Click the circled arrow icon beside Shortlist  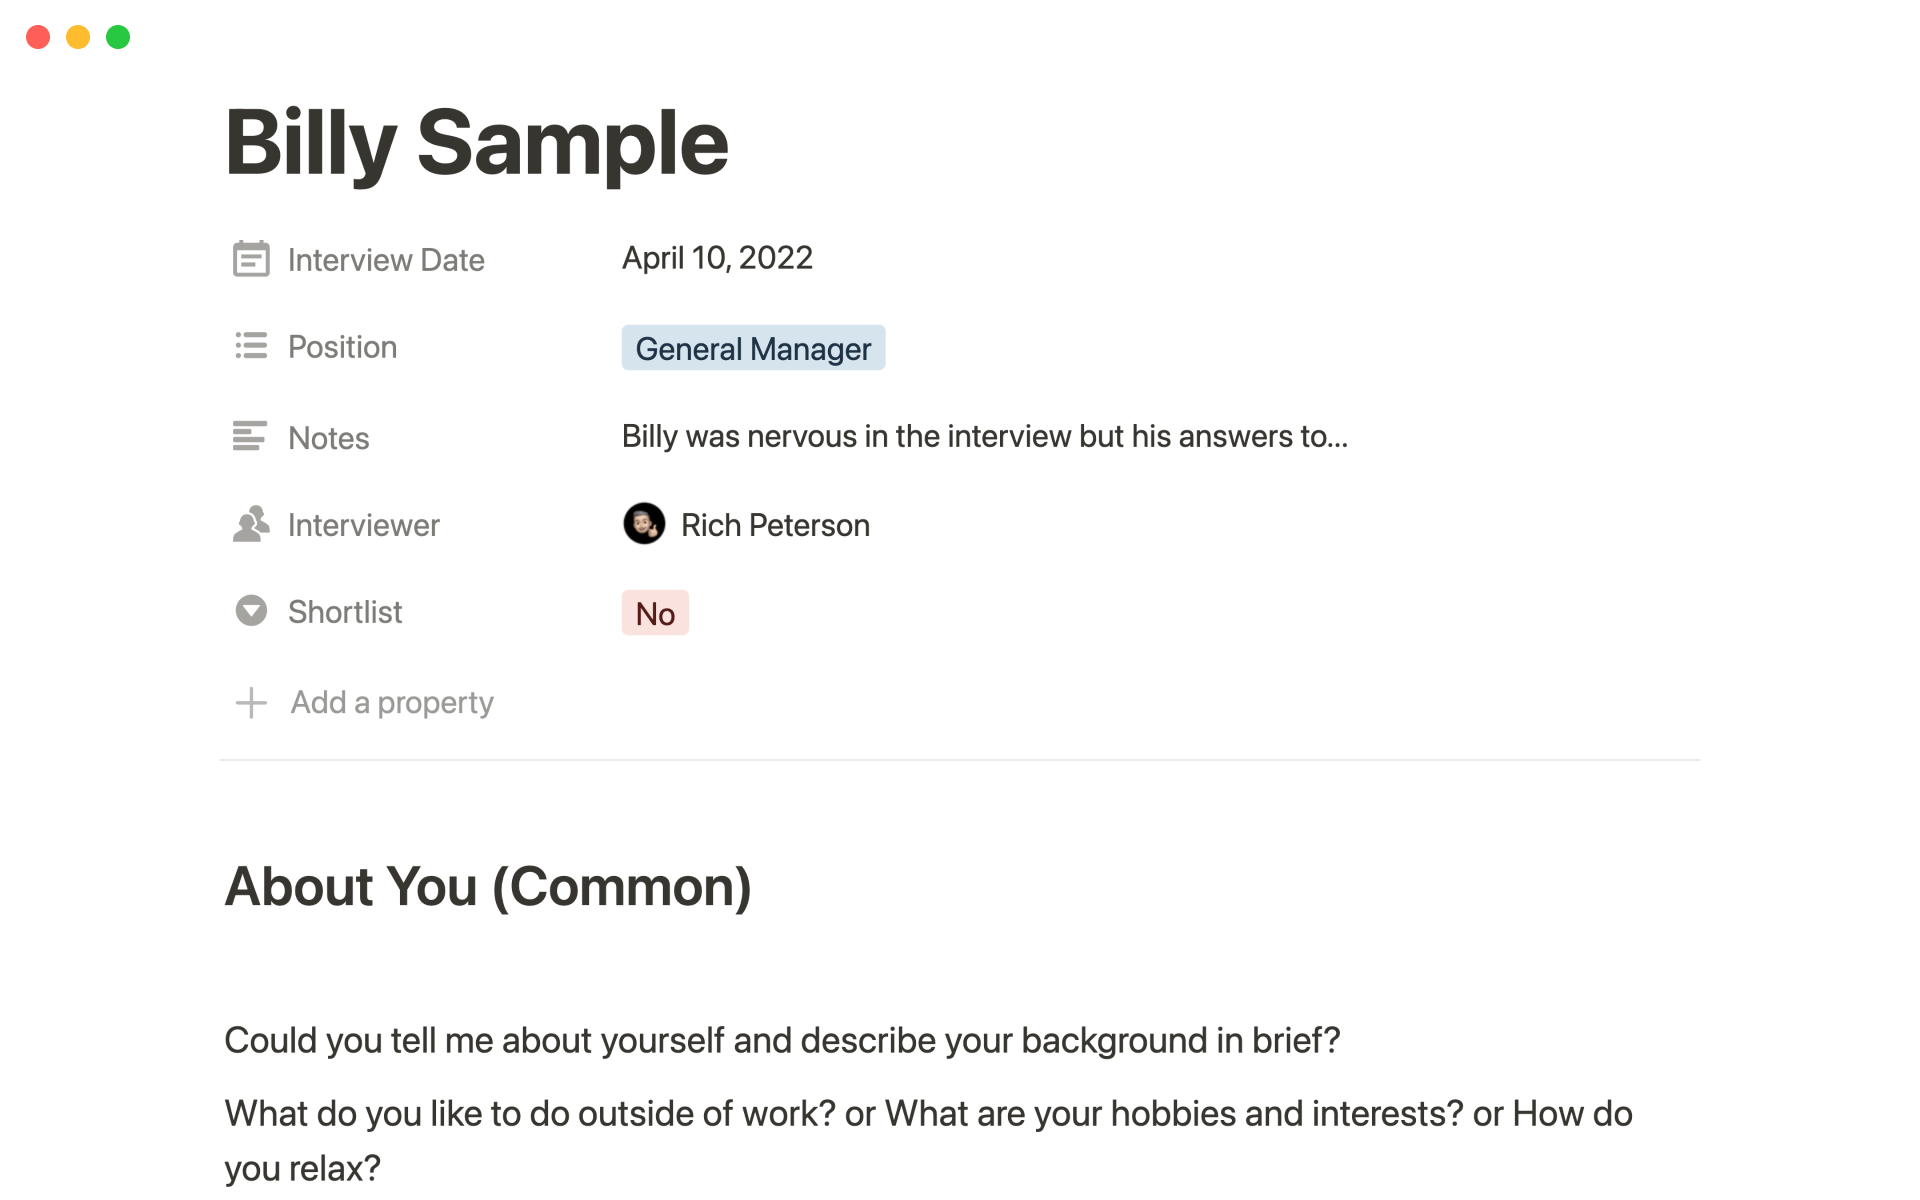pyautogui.click(x=251, y=611)
